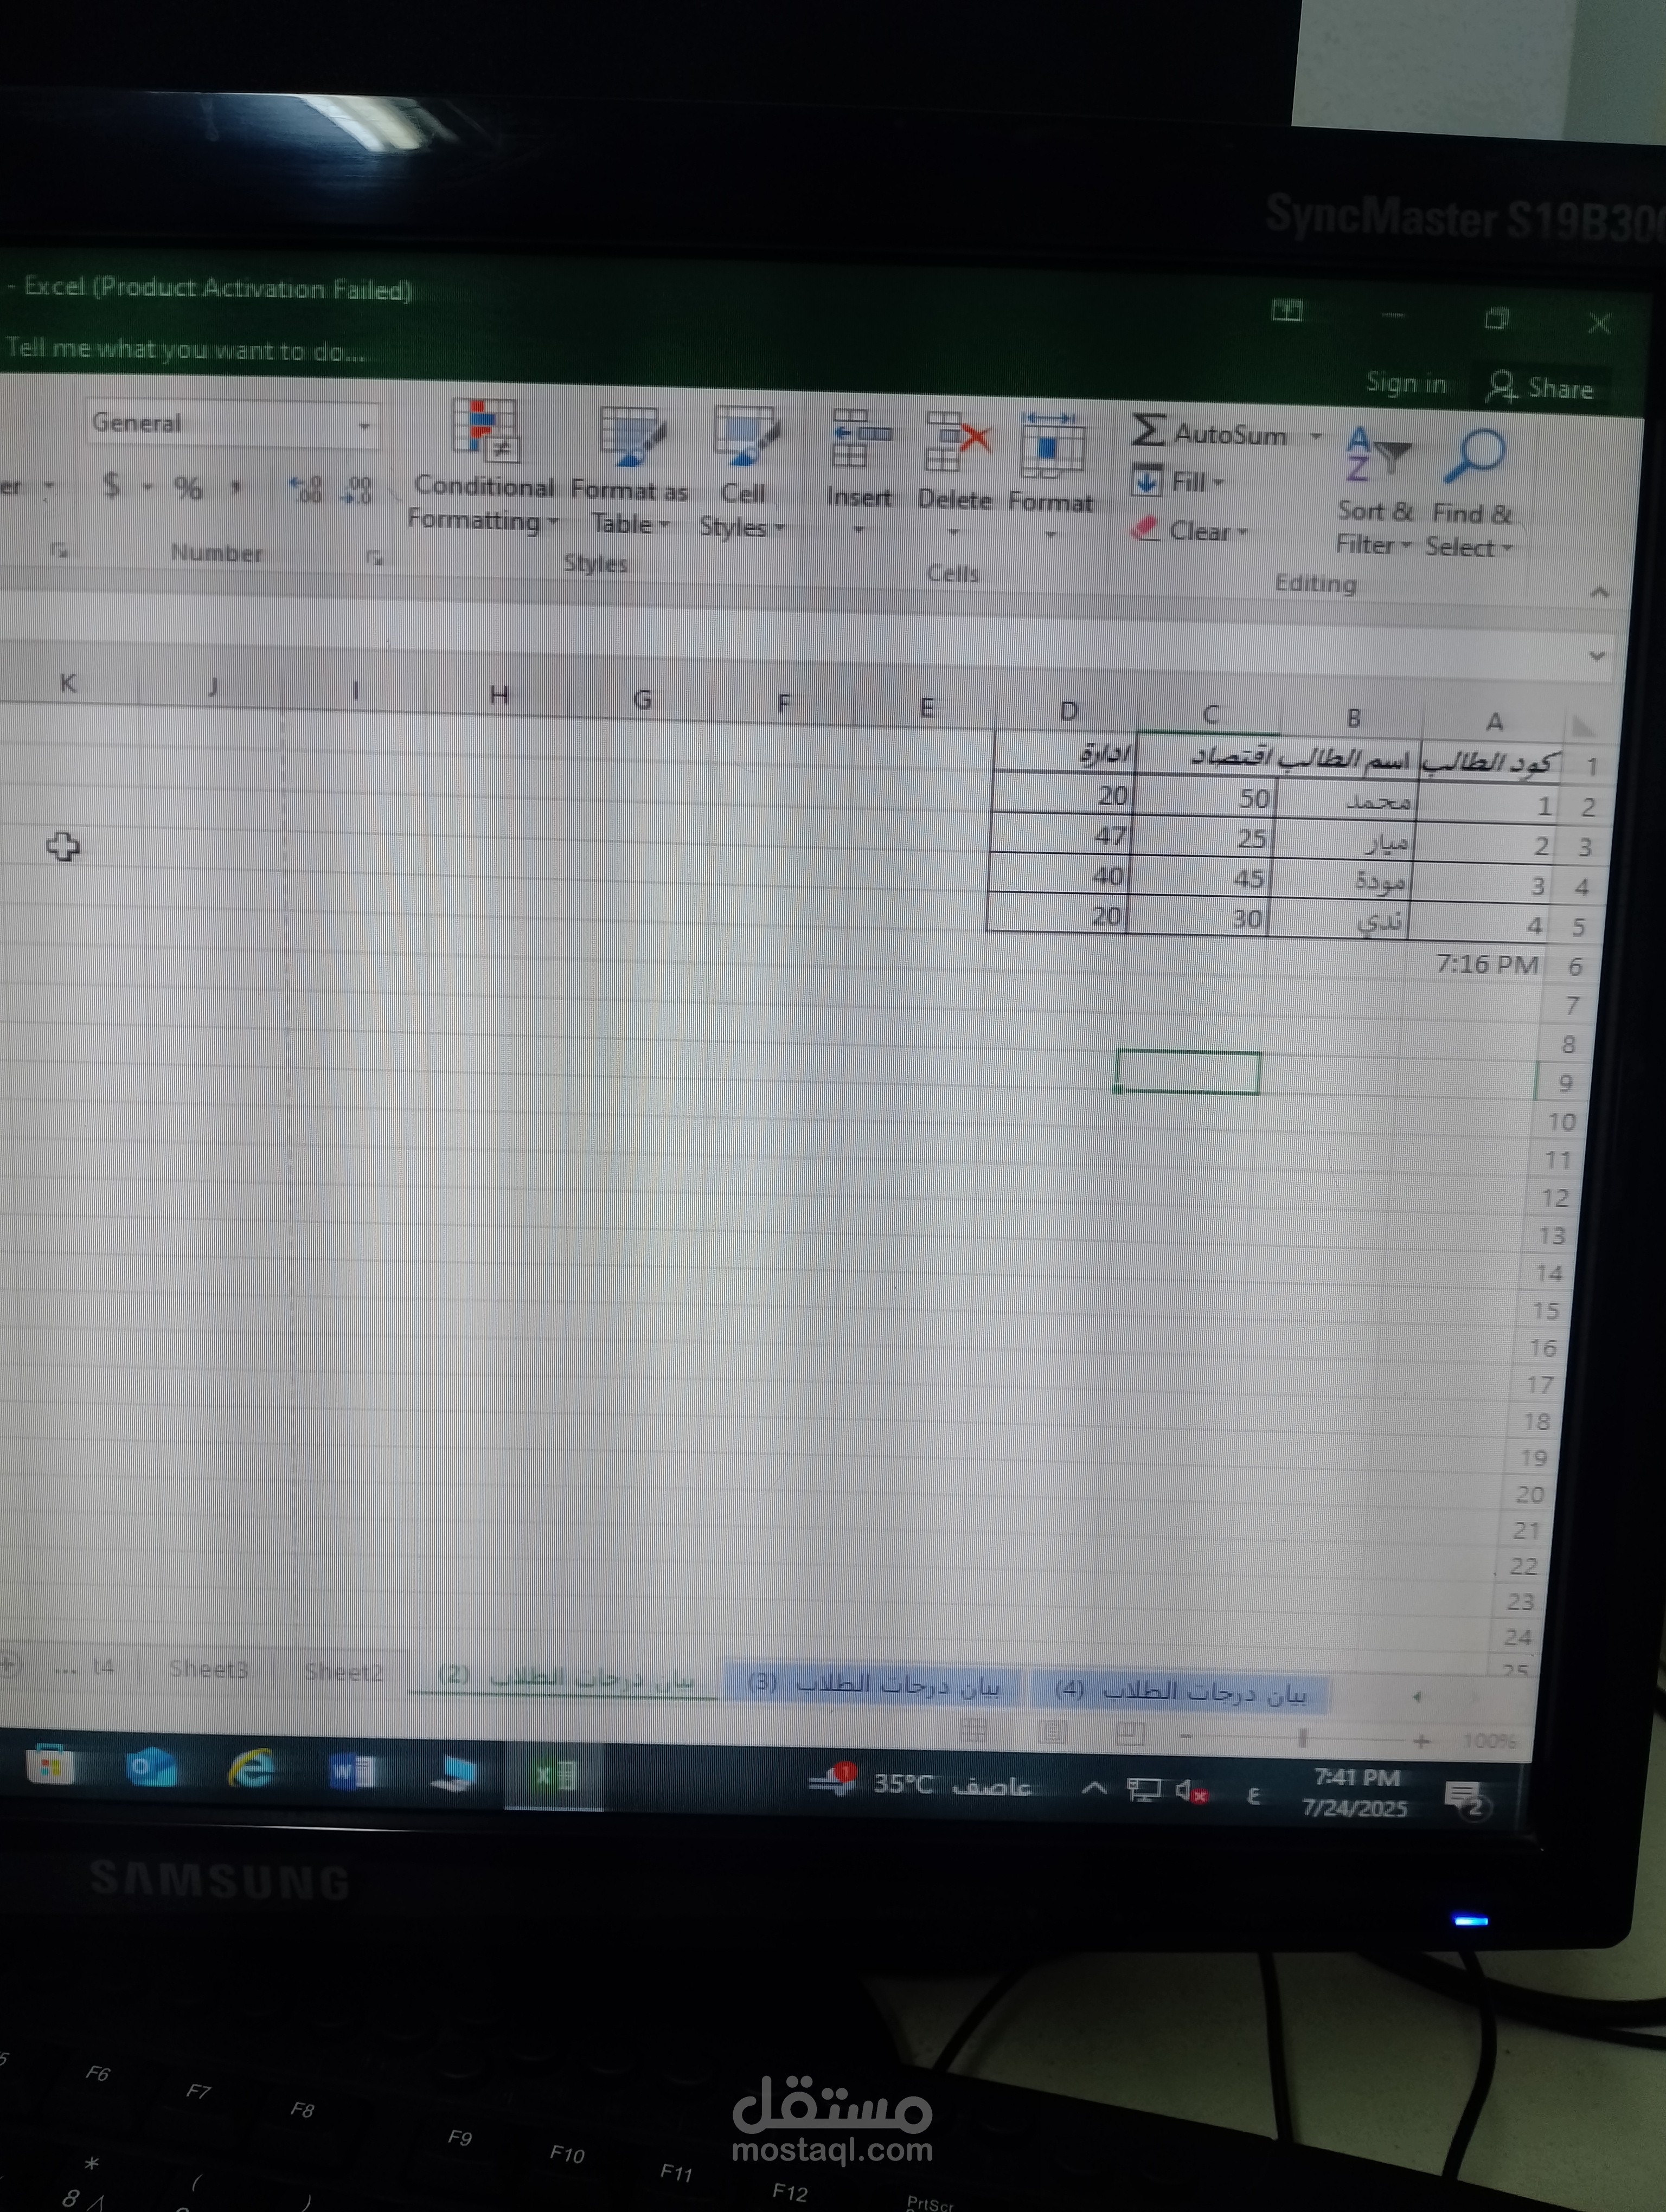Click the Select All corner triangle
Screen dimensions: 1666x2212
(x=1583, y=725)
